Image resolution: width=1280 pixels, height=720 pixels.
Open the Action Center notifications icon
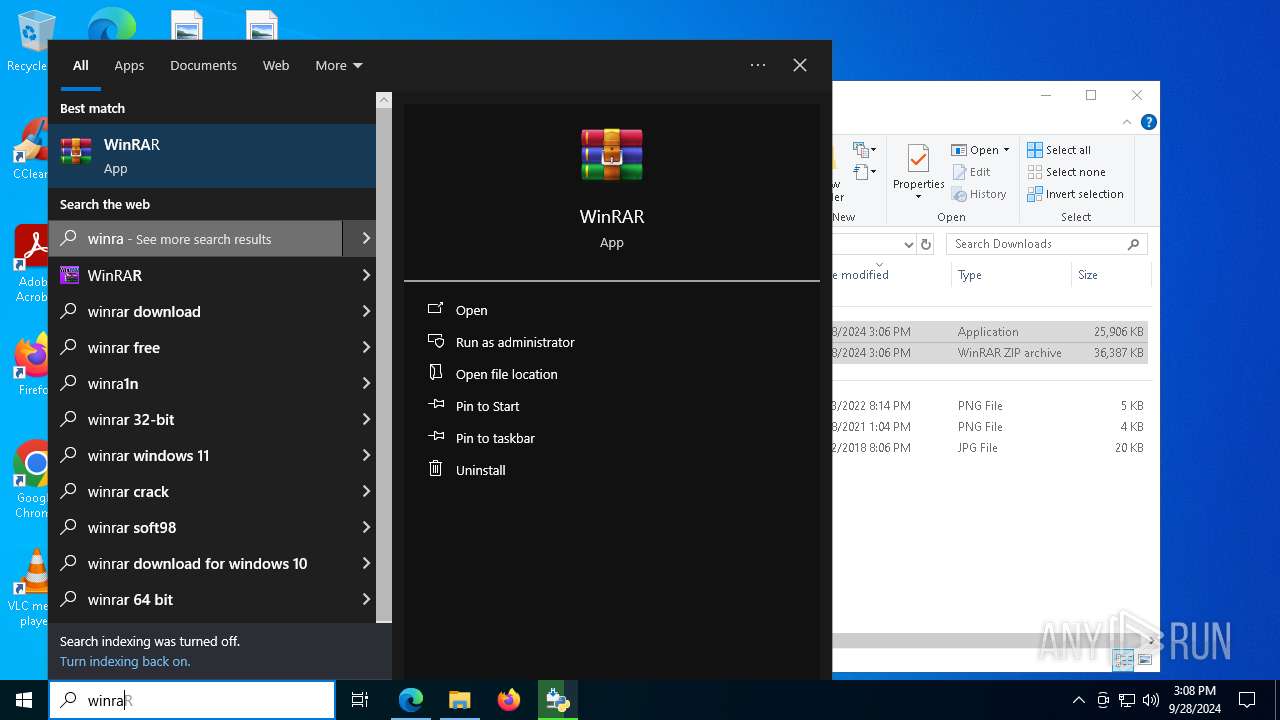point(1247,700)
